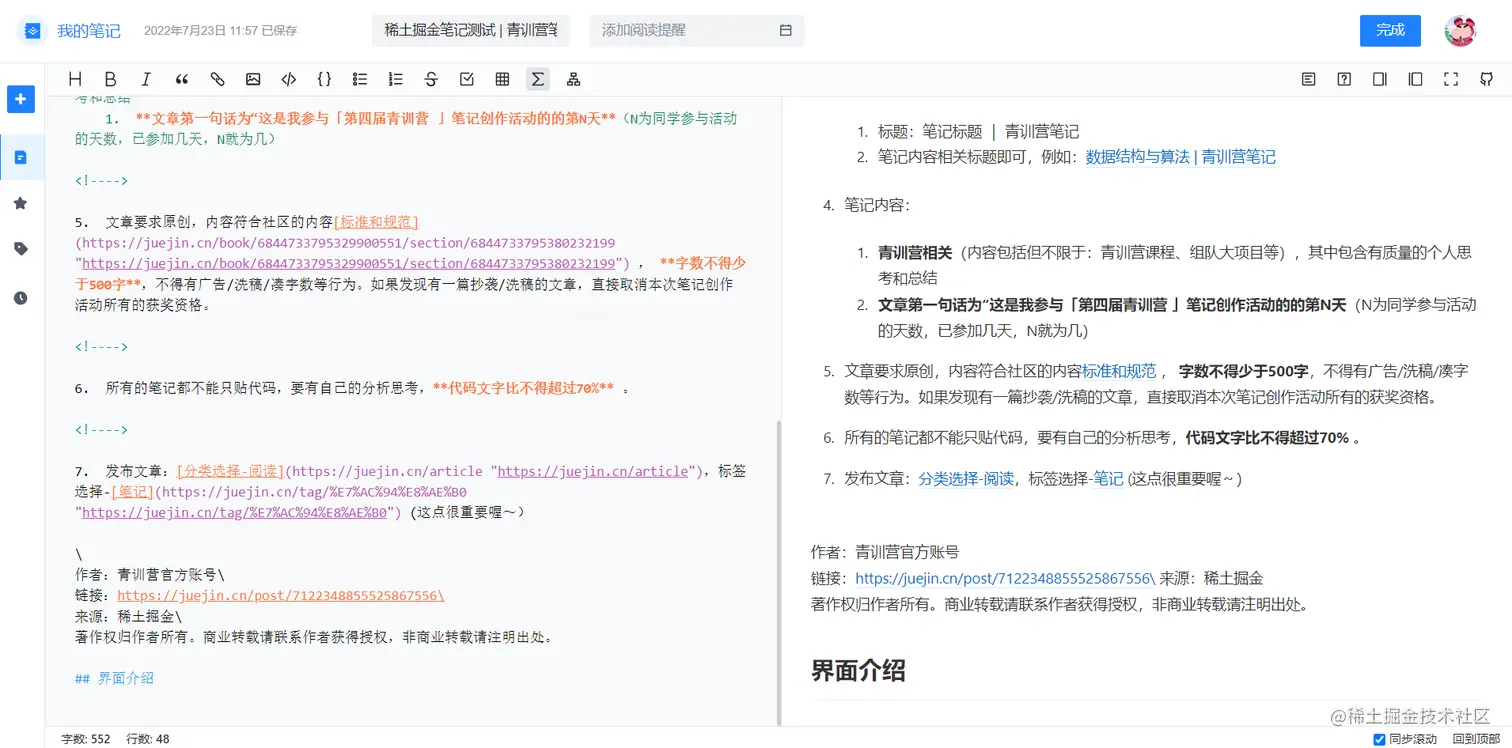Focus the note title input field
Image resolution: width=1512 pixels, height=748 pixels.
coord(471,31)
